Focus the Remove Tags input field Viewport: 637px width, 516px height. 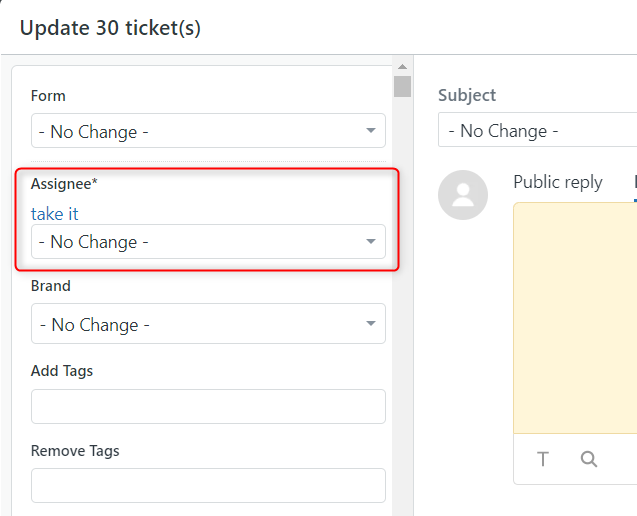tap(208, 485)
